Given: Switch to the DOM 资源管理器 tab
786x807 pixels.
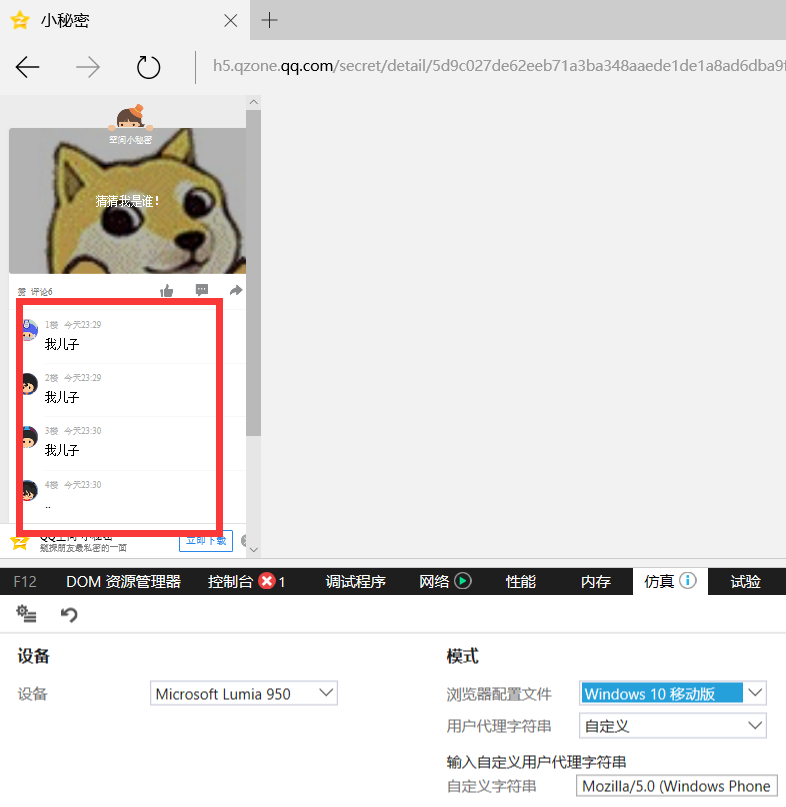Looking at the screenshot, I should coord(123,582).
